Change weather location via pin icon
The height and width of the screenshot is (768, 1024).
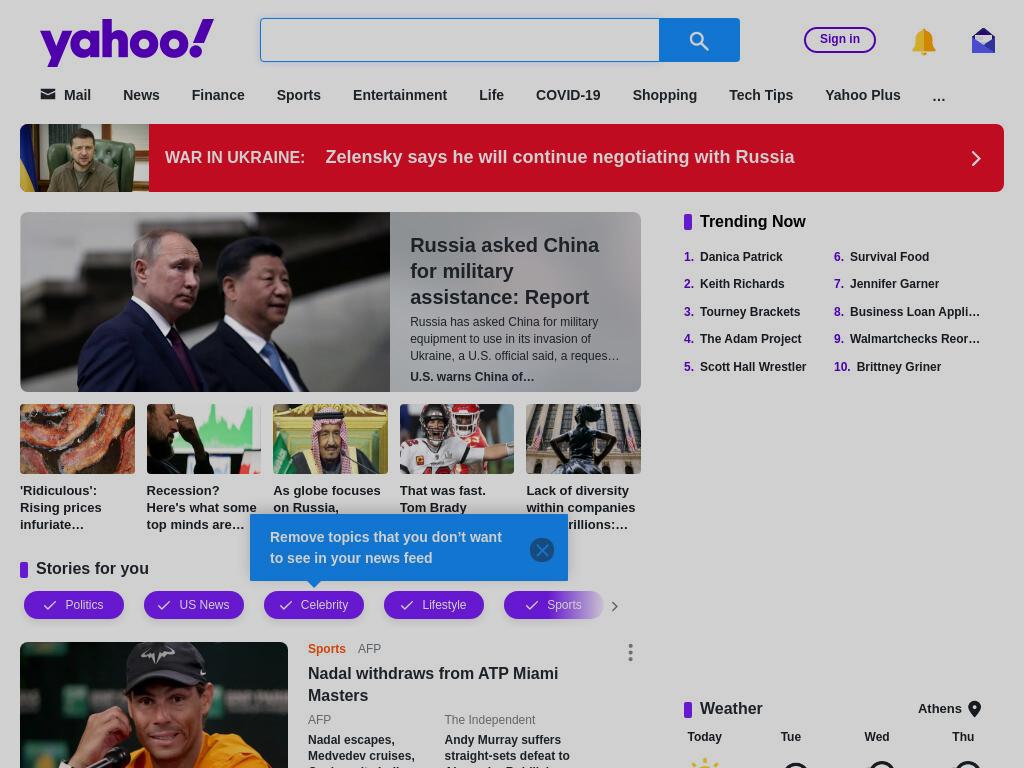[974, 709]
